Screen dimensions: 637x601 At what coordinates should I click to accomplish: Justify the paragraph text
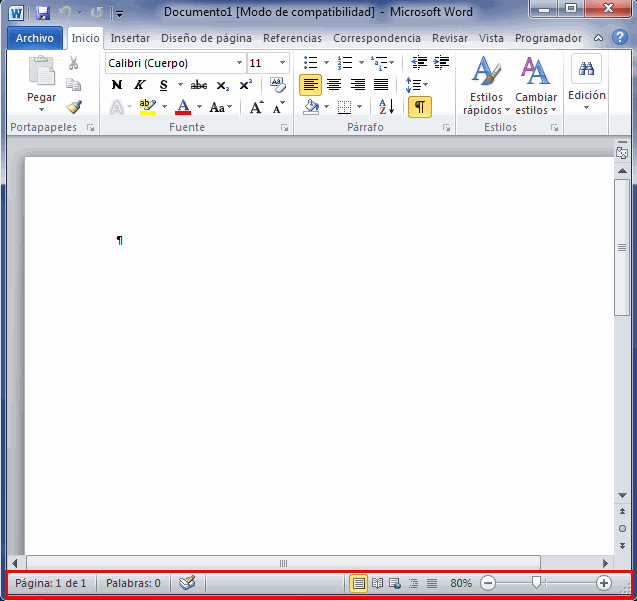coord(381,85)
